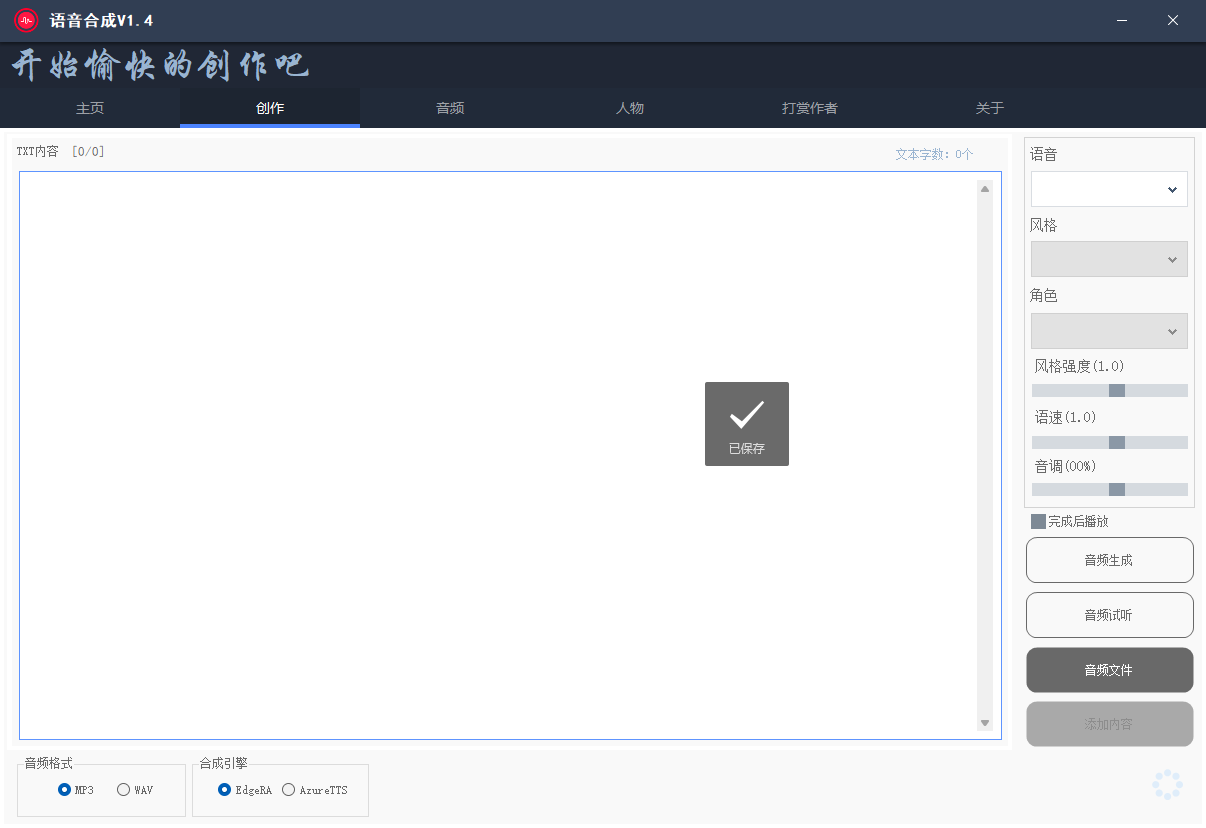Click the 添加内容 button
Viewport: 1206px width, 828px height.
(x=1110, y=724)
